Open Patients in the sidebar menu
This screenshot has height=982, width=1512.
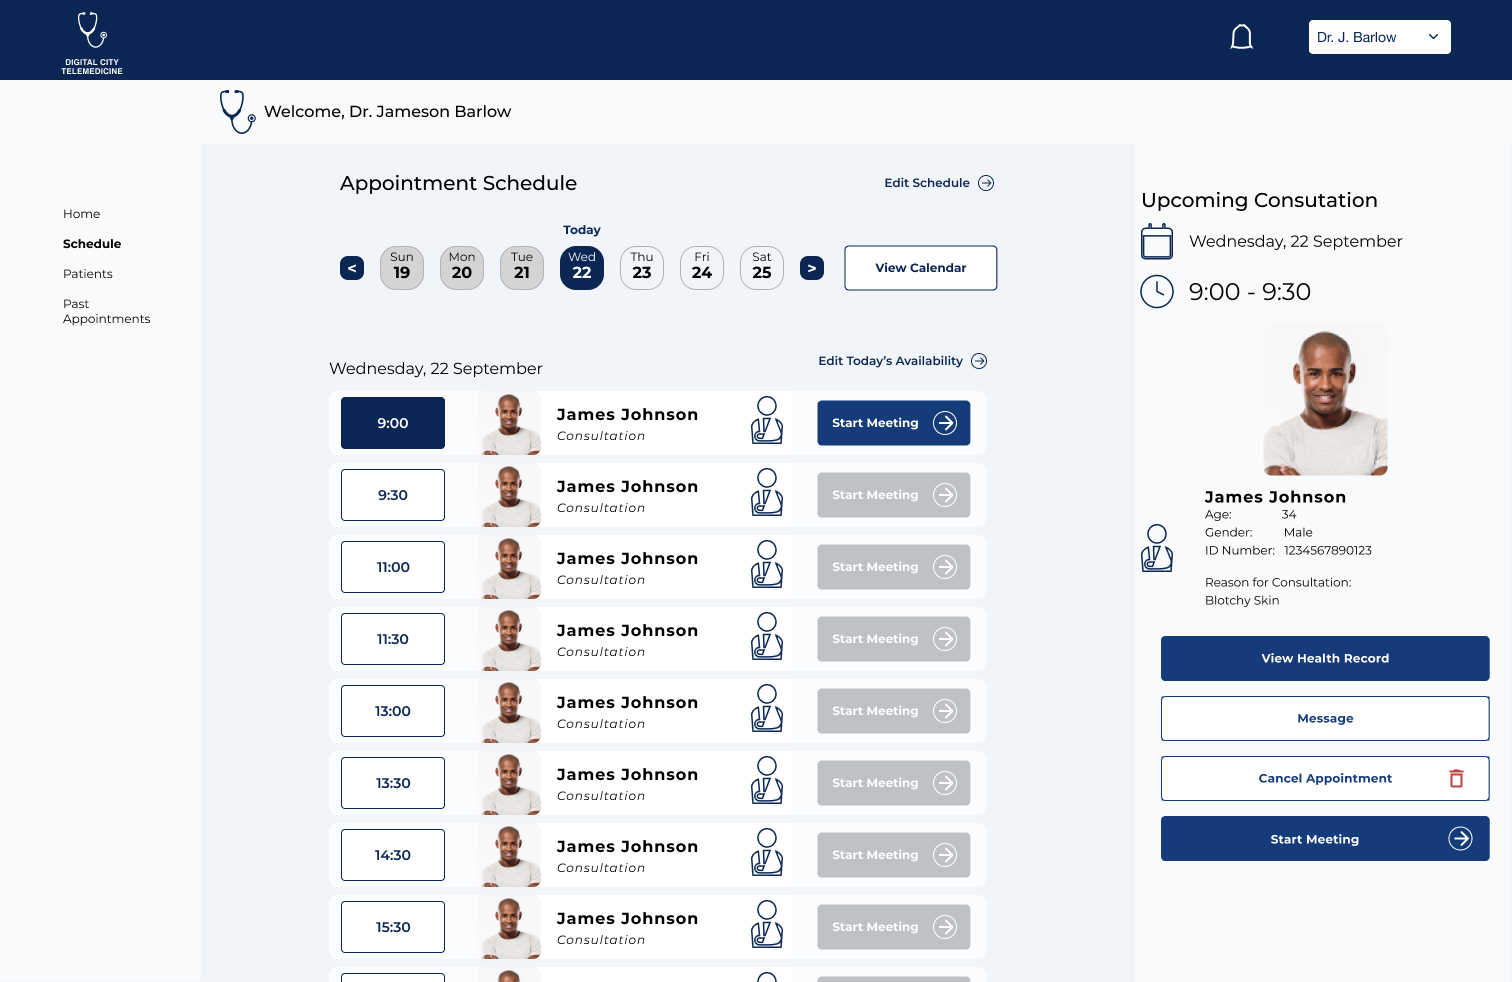88,274
